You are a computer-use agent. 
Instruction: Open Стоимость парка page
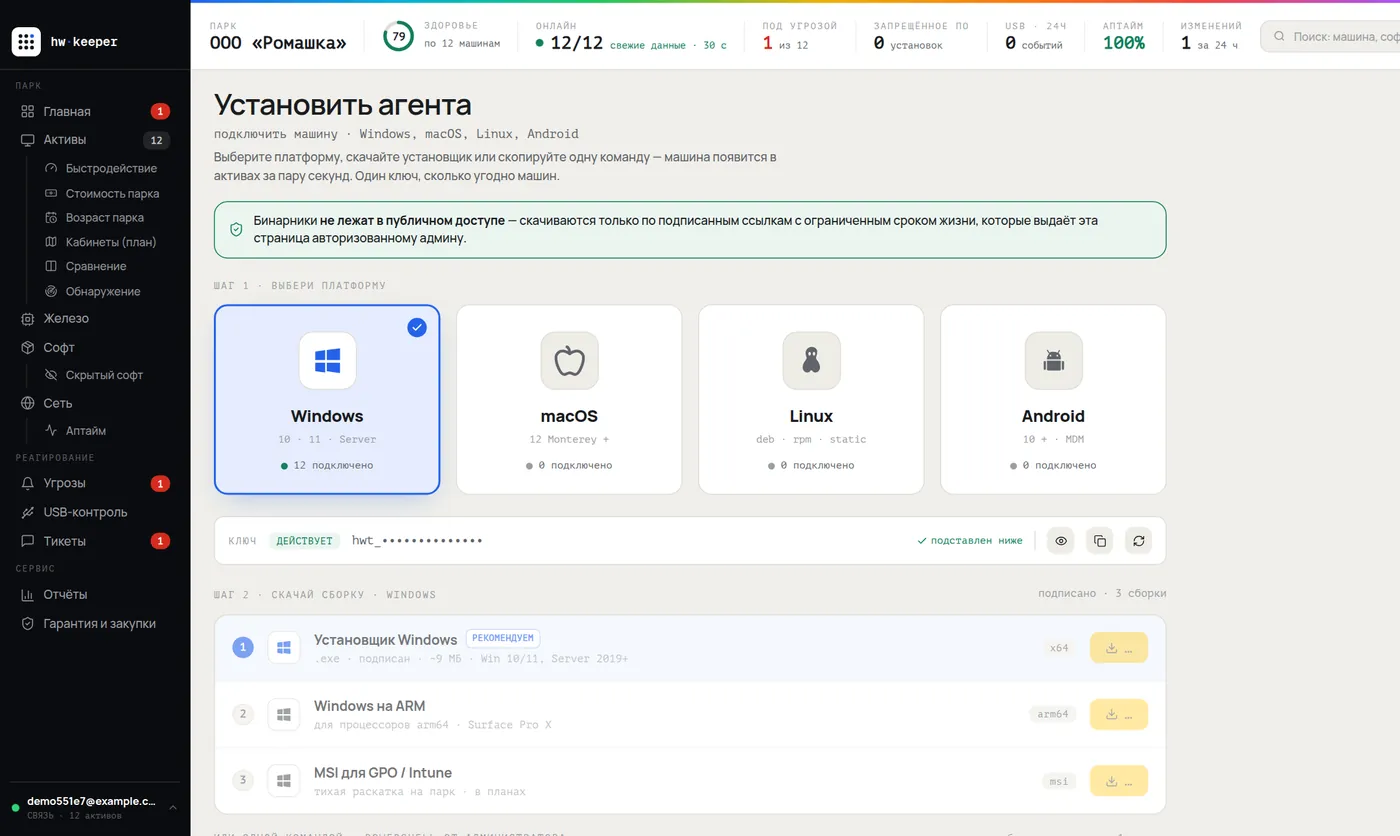point(112,193)
